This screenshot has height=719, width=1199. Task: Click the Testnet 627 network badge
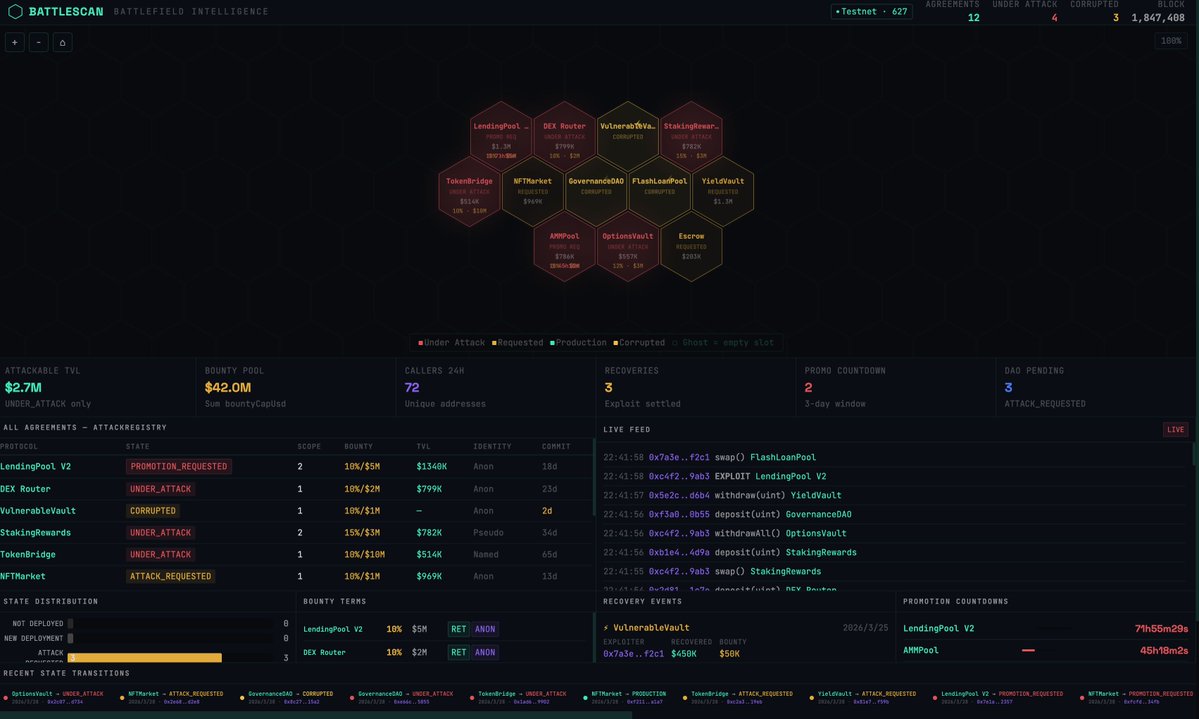871,11
